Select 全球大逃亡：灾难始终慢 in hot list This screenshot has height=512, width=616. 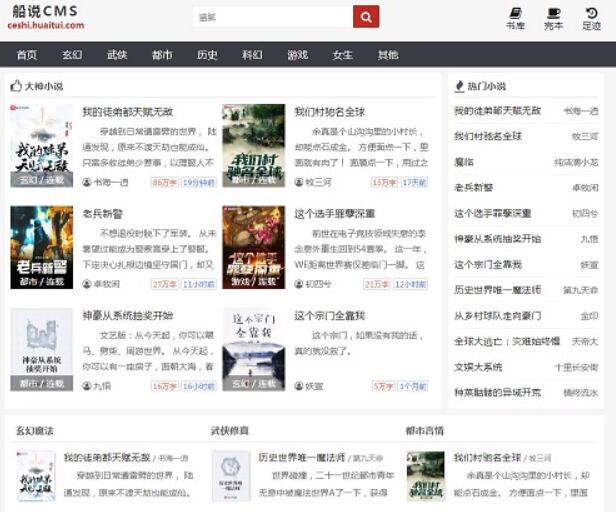tap(507, 341)
